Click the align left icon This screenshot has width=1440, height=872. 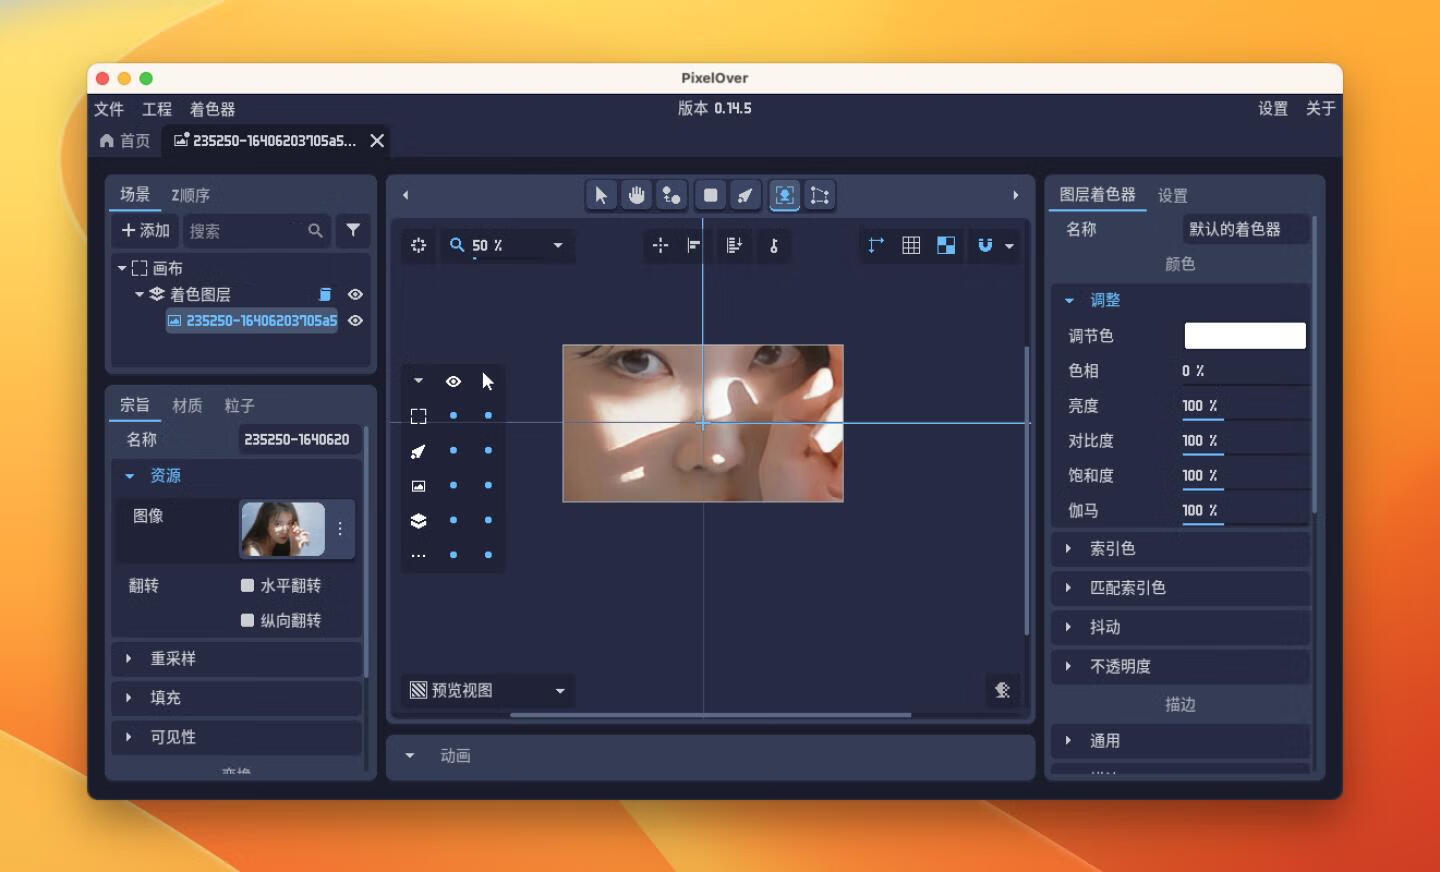(x=694, y=245)
